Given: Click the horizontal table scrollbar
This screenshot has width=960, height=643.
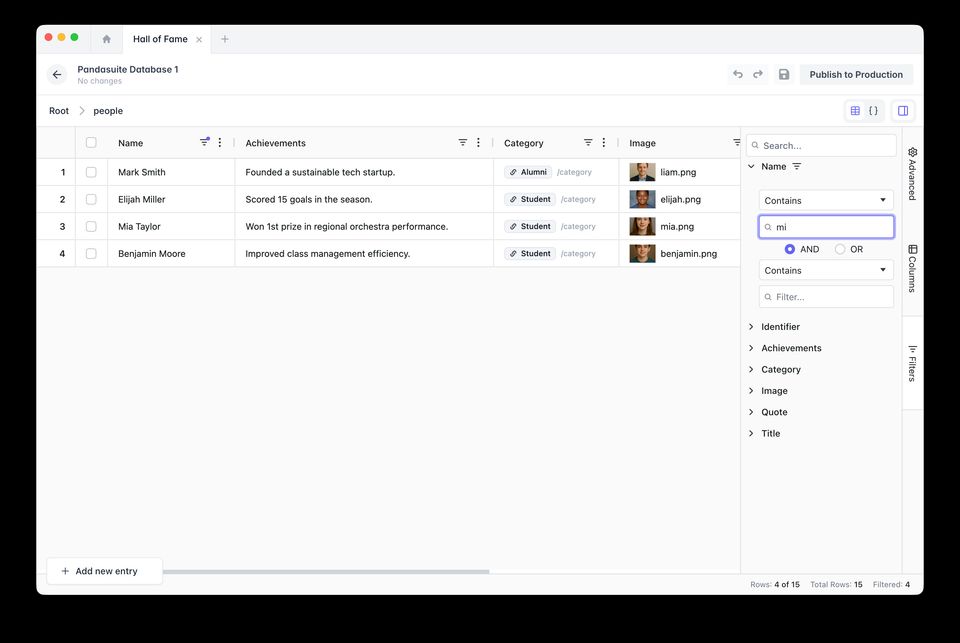Looking at the screenshot, I should click(x=326, y=572).
